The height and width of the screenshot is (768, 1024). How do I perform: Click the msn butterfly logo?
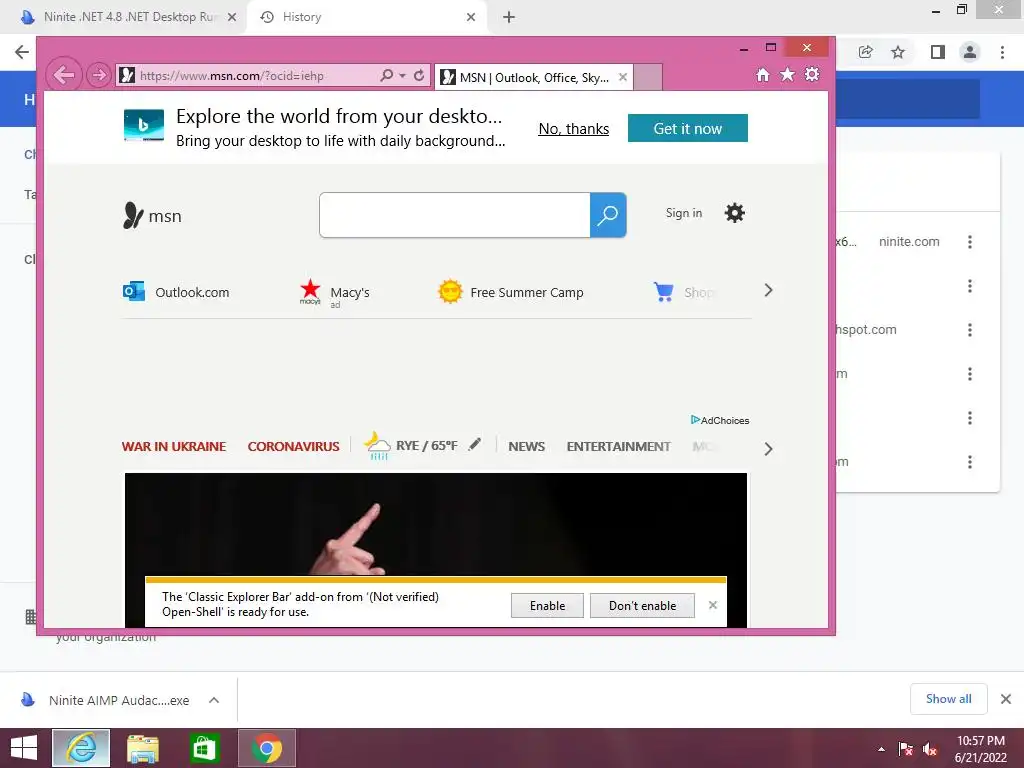(x=152, y=216)
